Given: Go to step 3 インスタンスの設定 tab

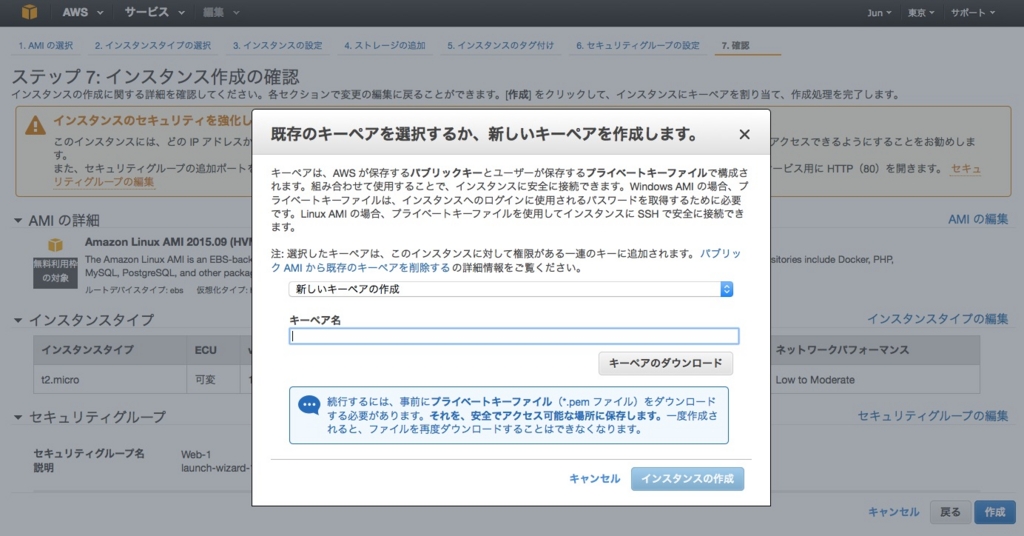Looking at the screenshot, I should tap(278, 46).
